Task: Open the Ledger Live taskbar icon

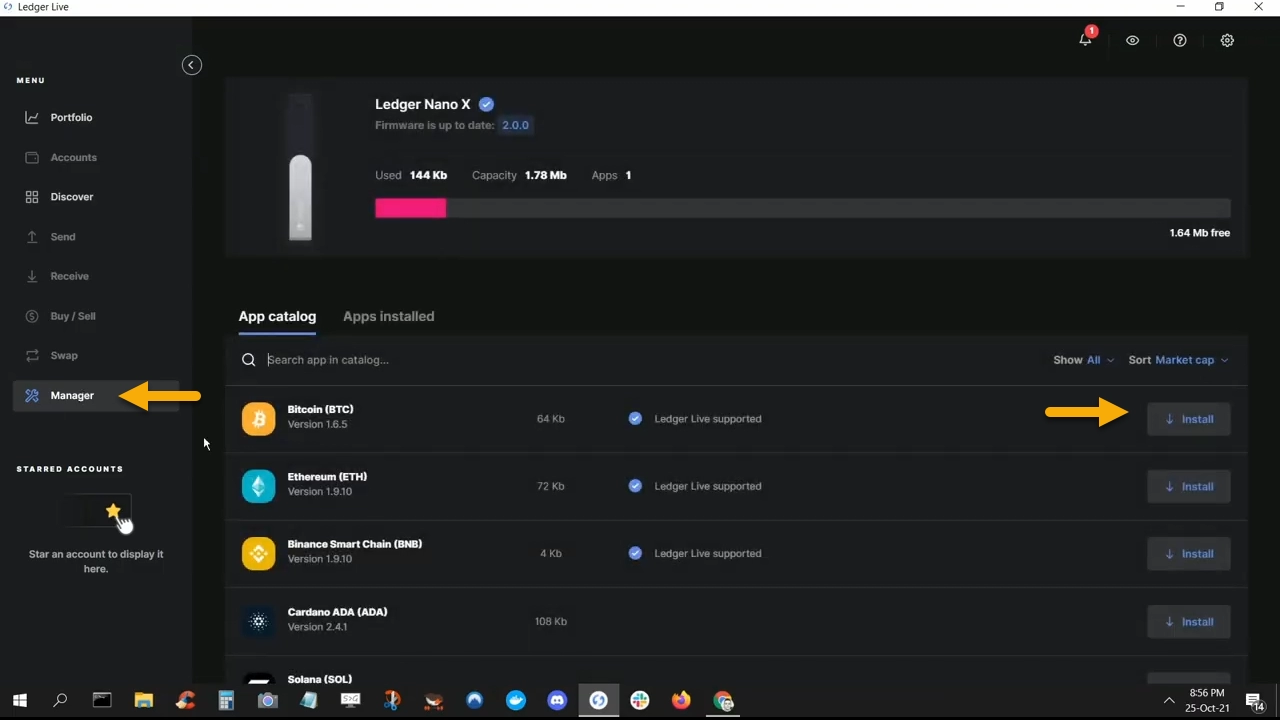Action: 599,700
